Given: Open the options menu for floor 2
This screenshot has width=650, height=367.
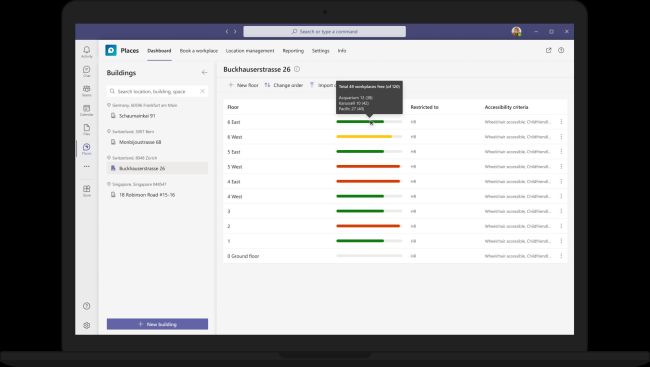Looking at the screenshot, I should (561, 226).
